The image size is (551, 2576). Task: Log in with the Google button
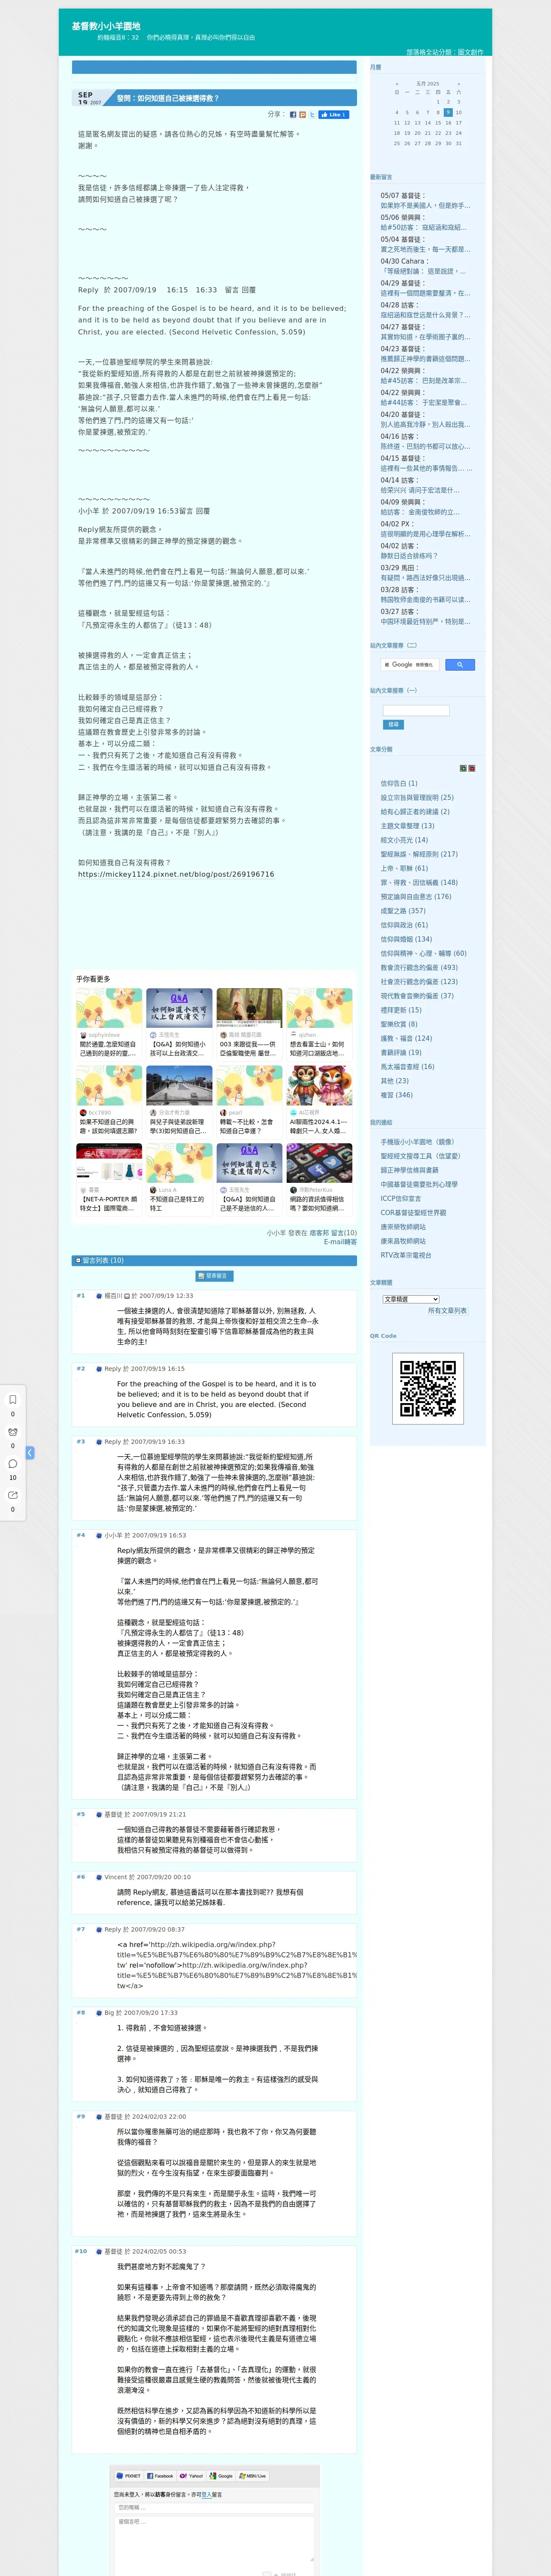(x=221, y=2476)
